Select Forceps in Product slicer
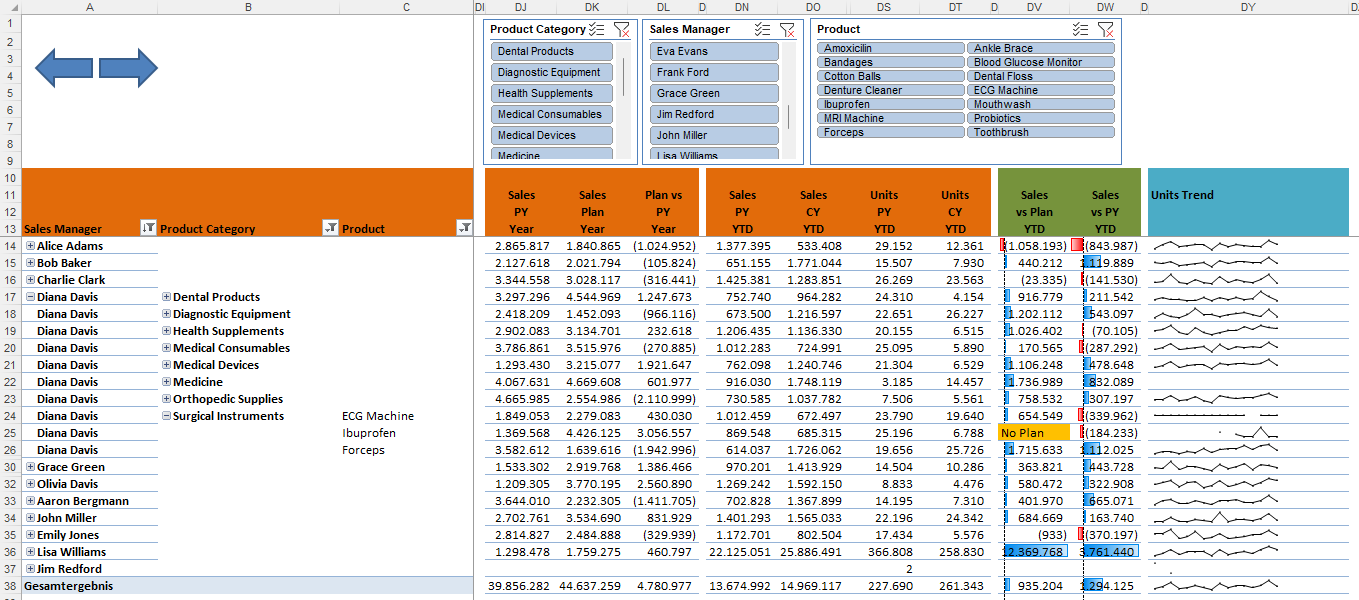The width and height of the screenshot is (1359, 600). [x=890, y=132]
